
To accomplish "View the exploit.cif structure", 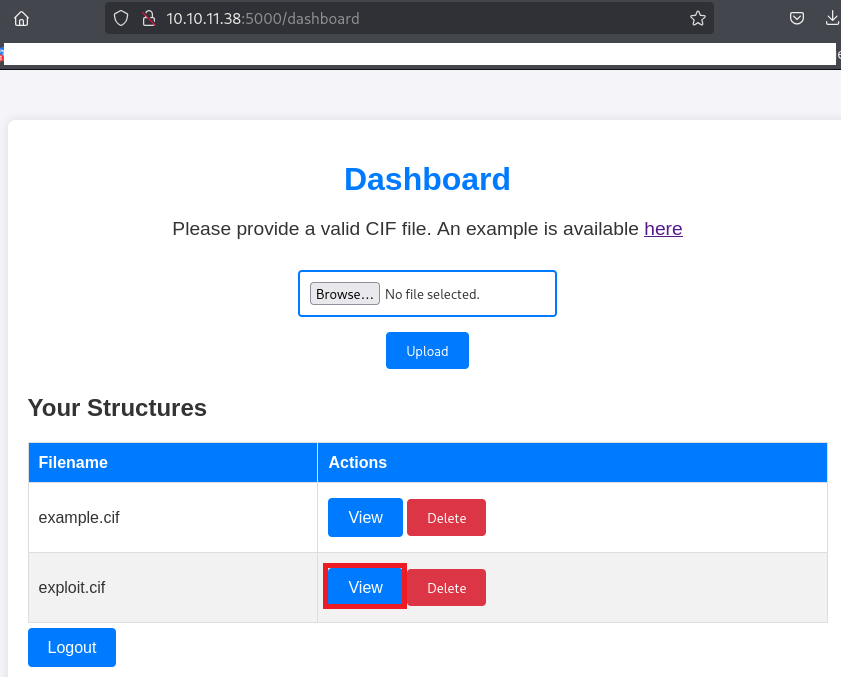I will pos(365,587).
